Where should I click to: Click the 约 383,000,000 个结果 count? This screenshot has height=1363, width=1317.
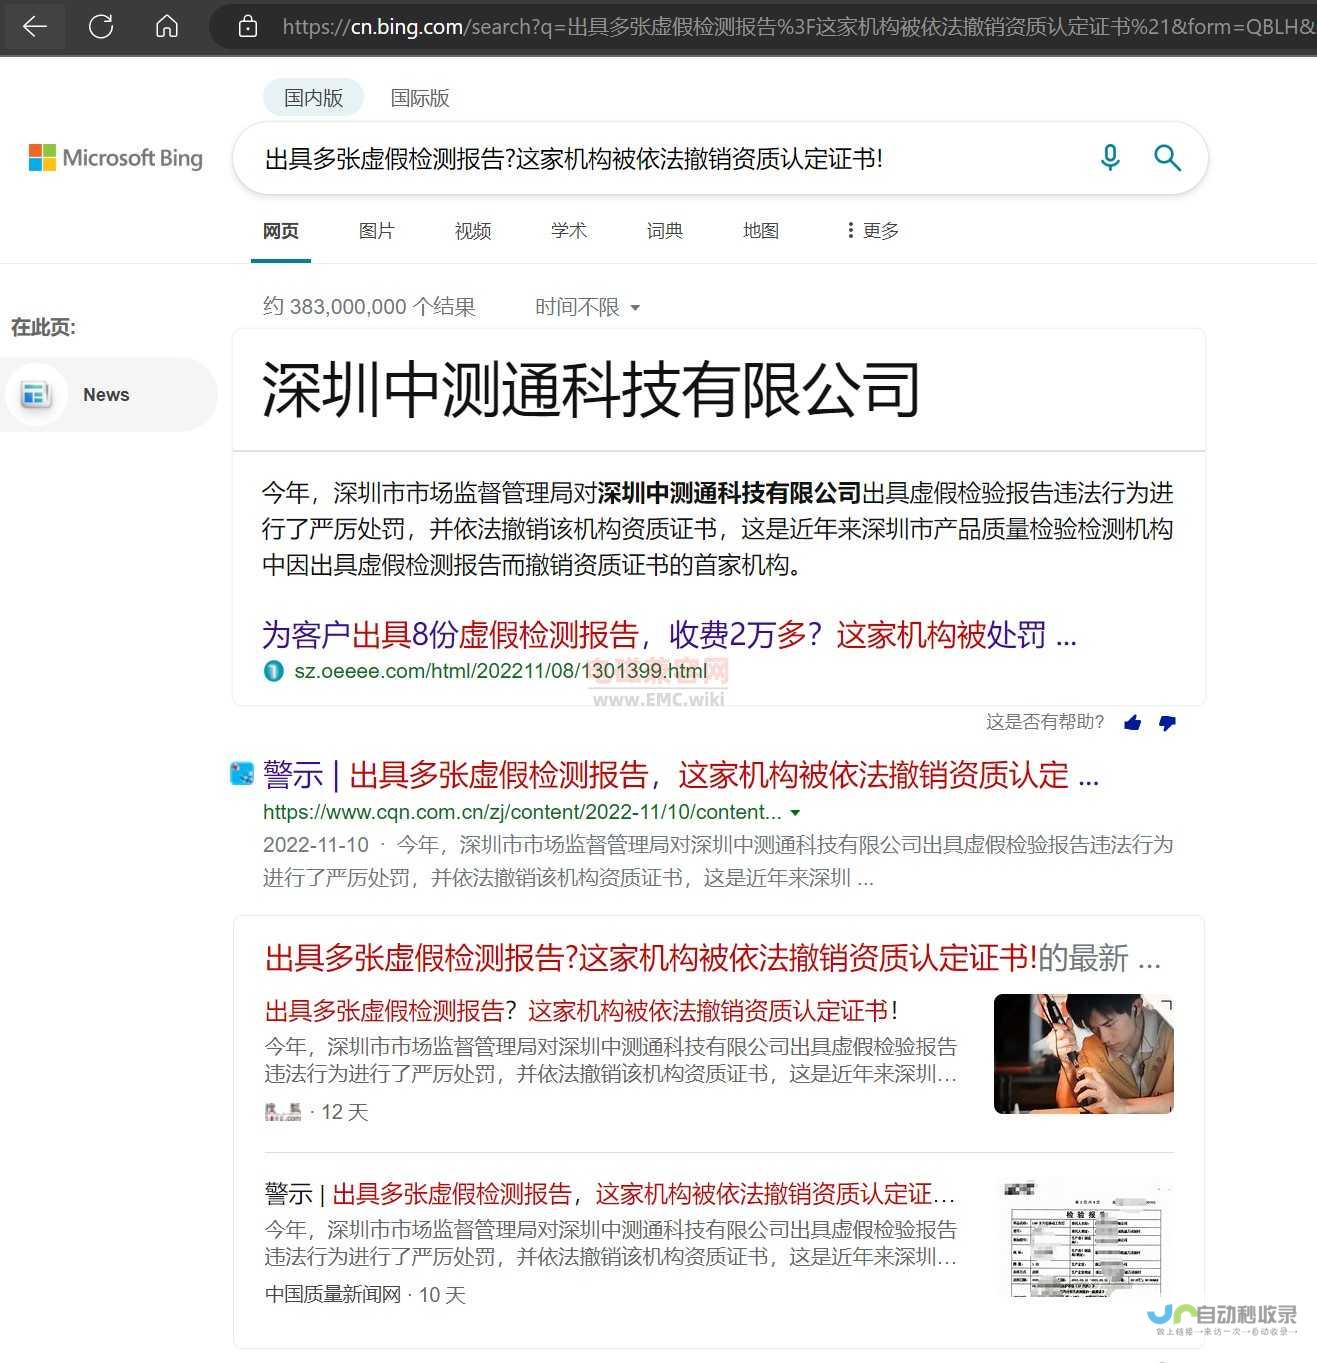click(369, 307)
